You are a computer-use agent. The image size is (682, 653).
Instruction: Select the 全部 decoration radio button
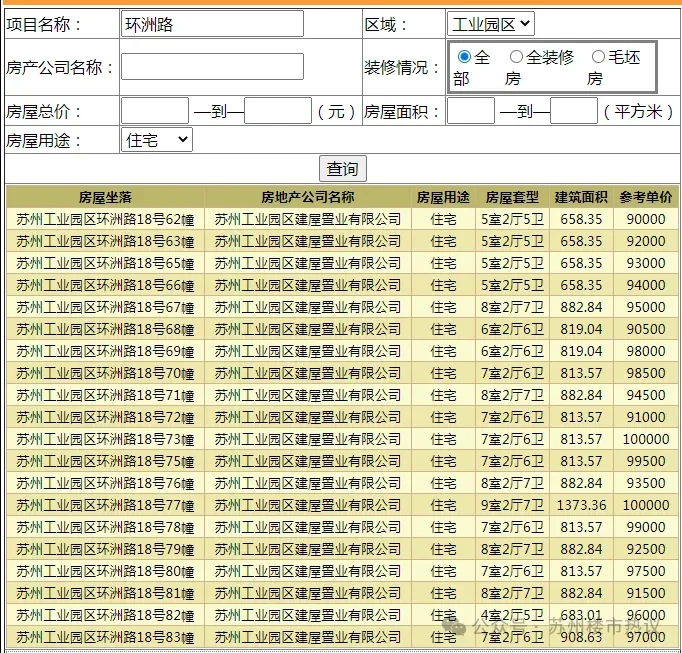coord(464,57)
